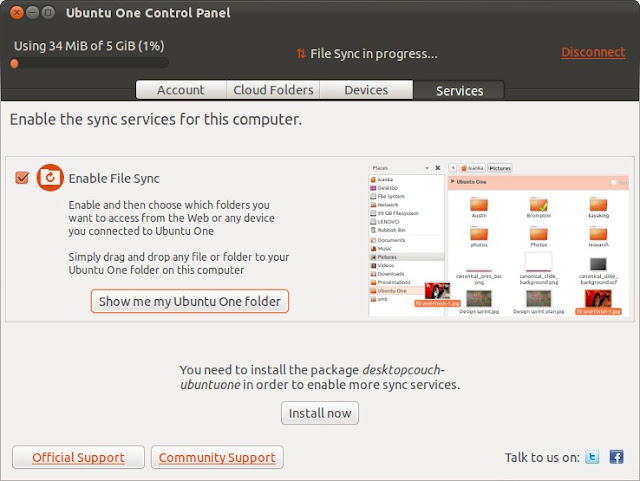Open the Cloud Folders tab

tap(273, 90)
